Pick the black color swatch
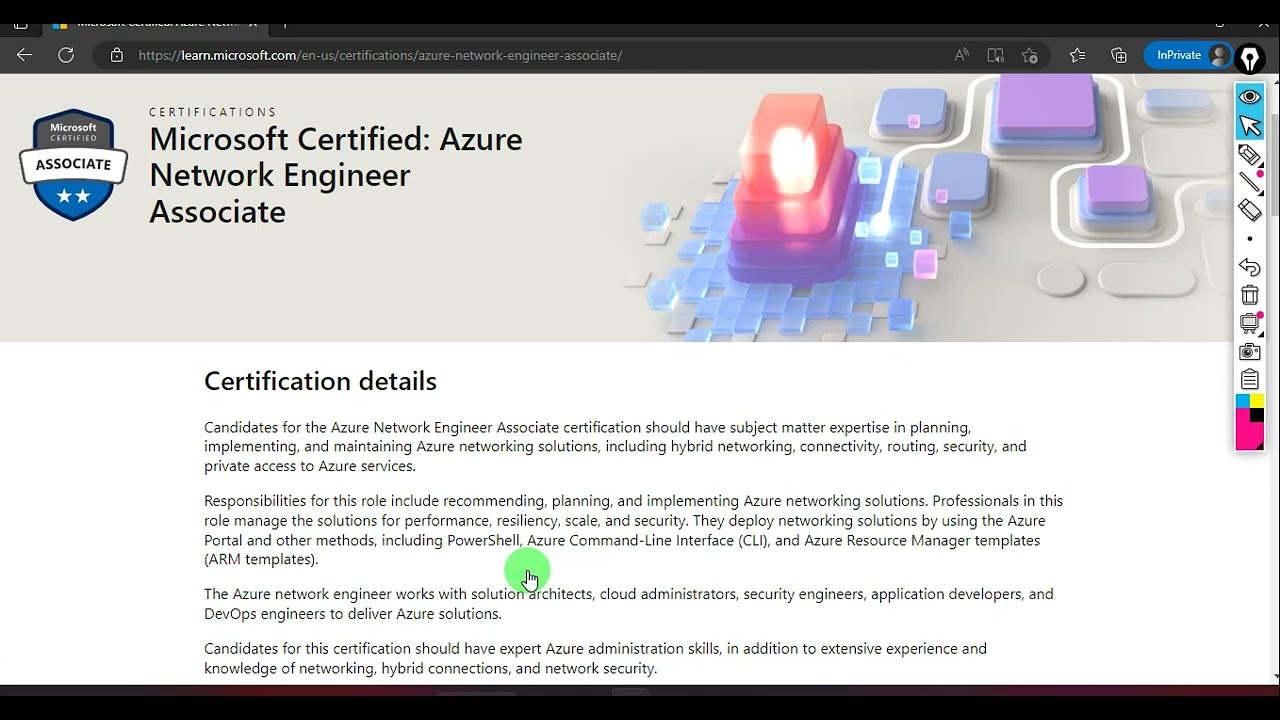The height and width of the screenshot is (720, 1280). click(1257, 415)
